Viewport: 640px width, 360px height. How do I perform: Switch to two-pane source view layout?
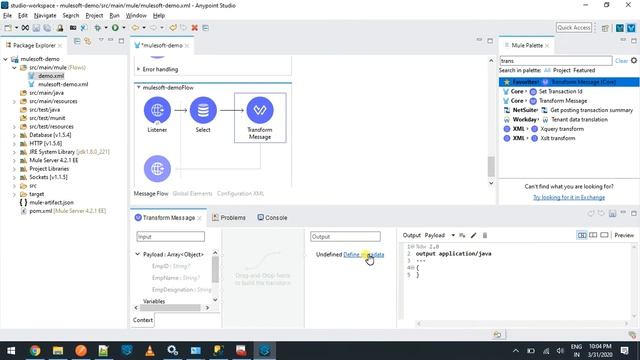(593, 235)
